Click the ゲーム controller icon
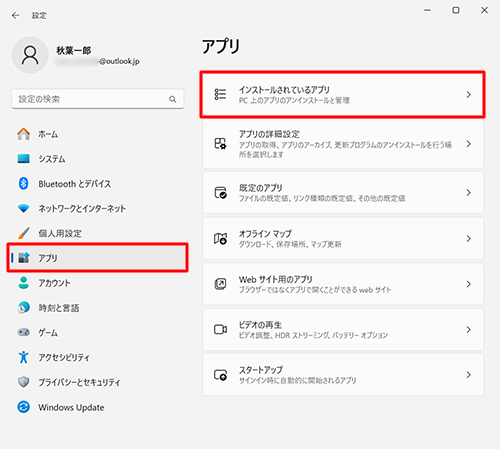Viewport: 500px width, 449px height. pos(23,332)
